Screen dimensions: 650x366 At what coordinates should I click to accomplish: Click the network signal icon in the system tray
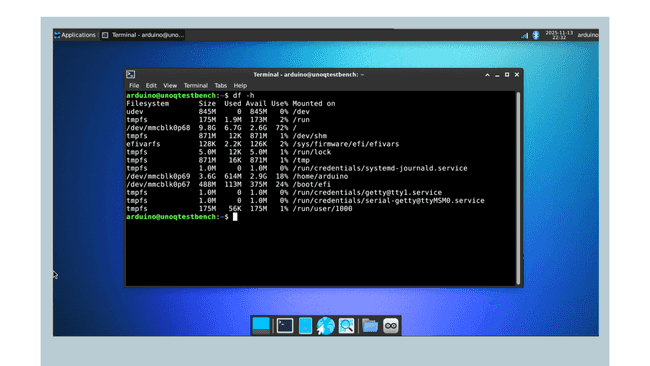point(524,35)
